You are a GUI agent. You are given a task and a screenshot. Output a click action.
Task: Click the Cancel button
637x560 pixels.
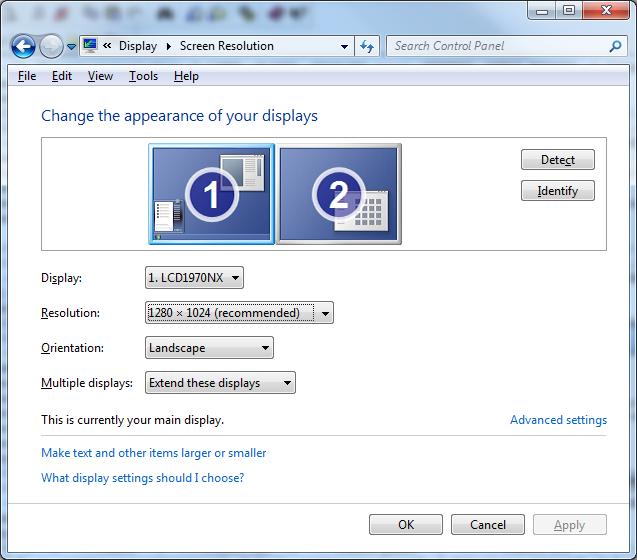pyautogui.click(x=488, y=525)
